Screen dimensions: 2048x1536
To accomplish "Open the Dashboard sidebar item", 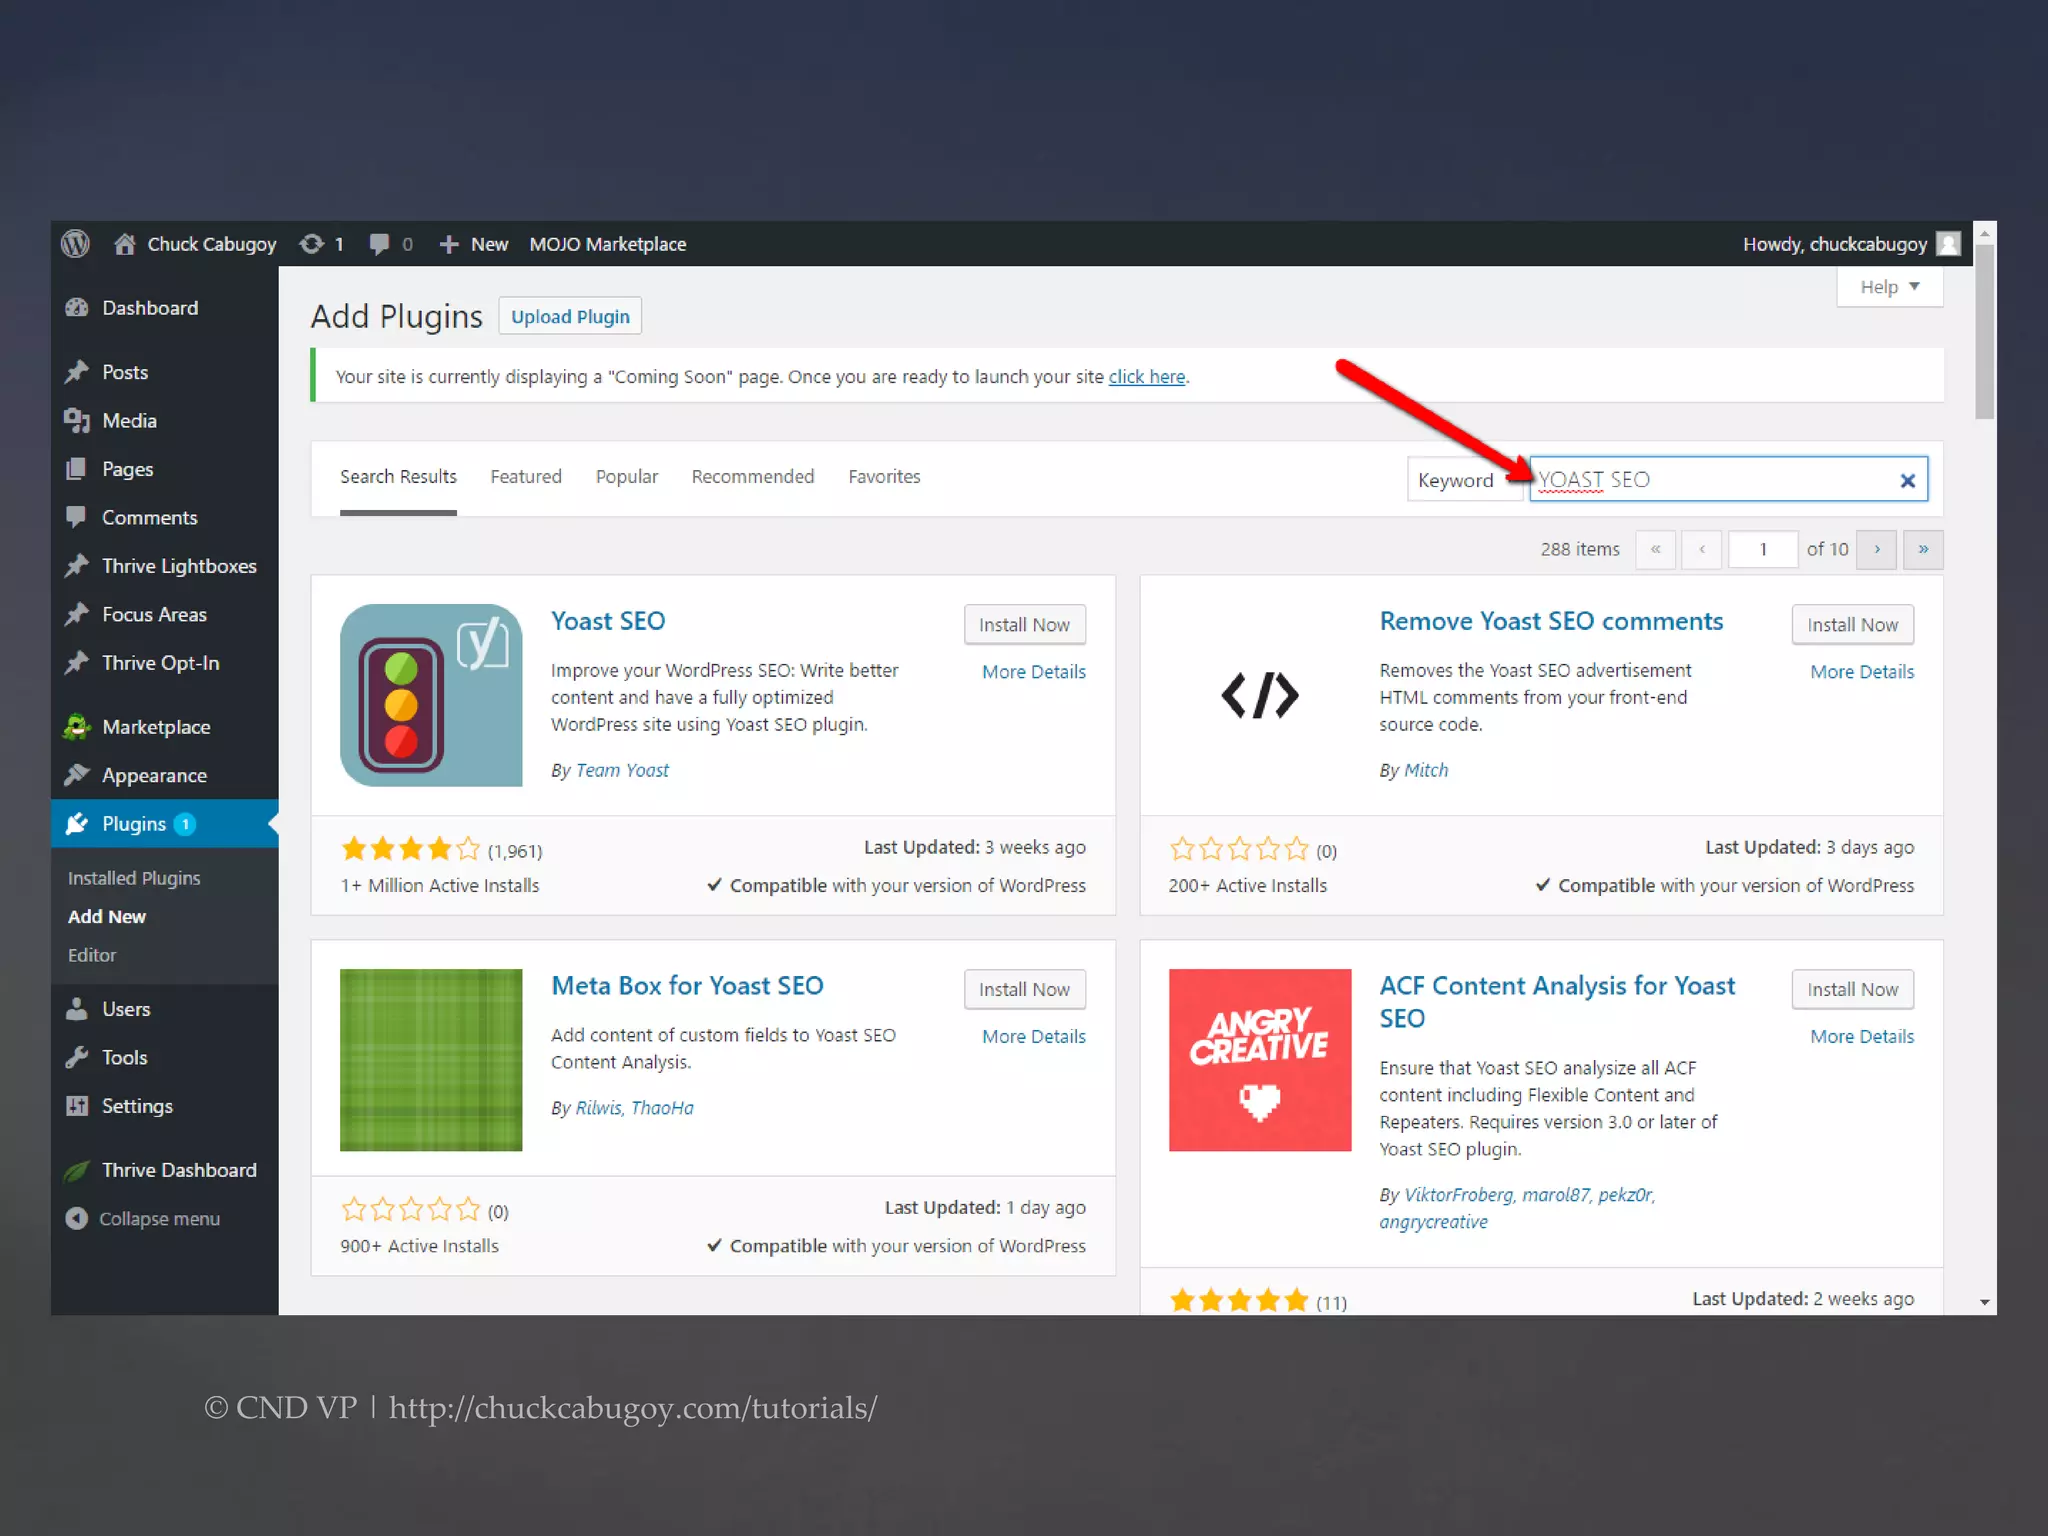I will (x=165, y=308).
